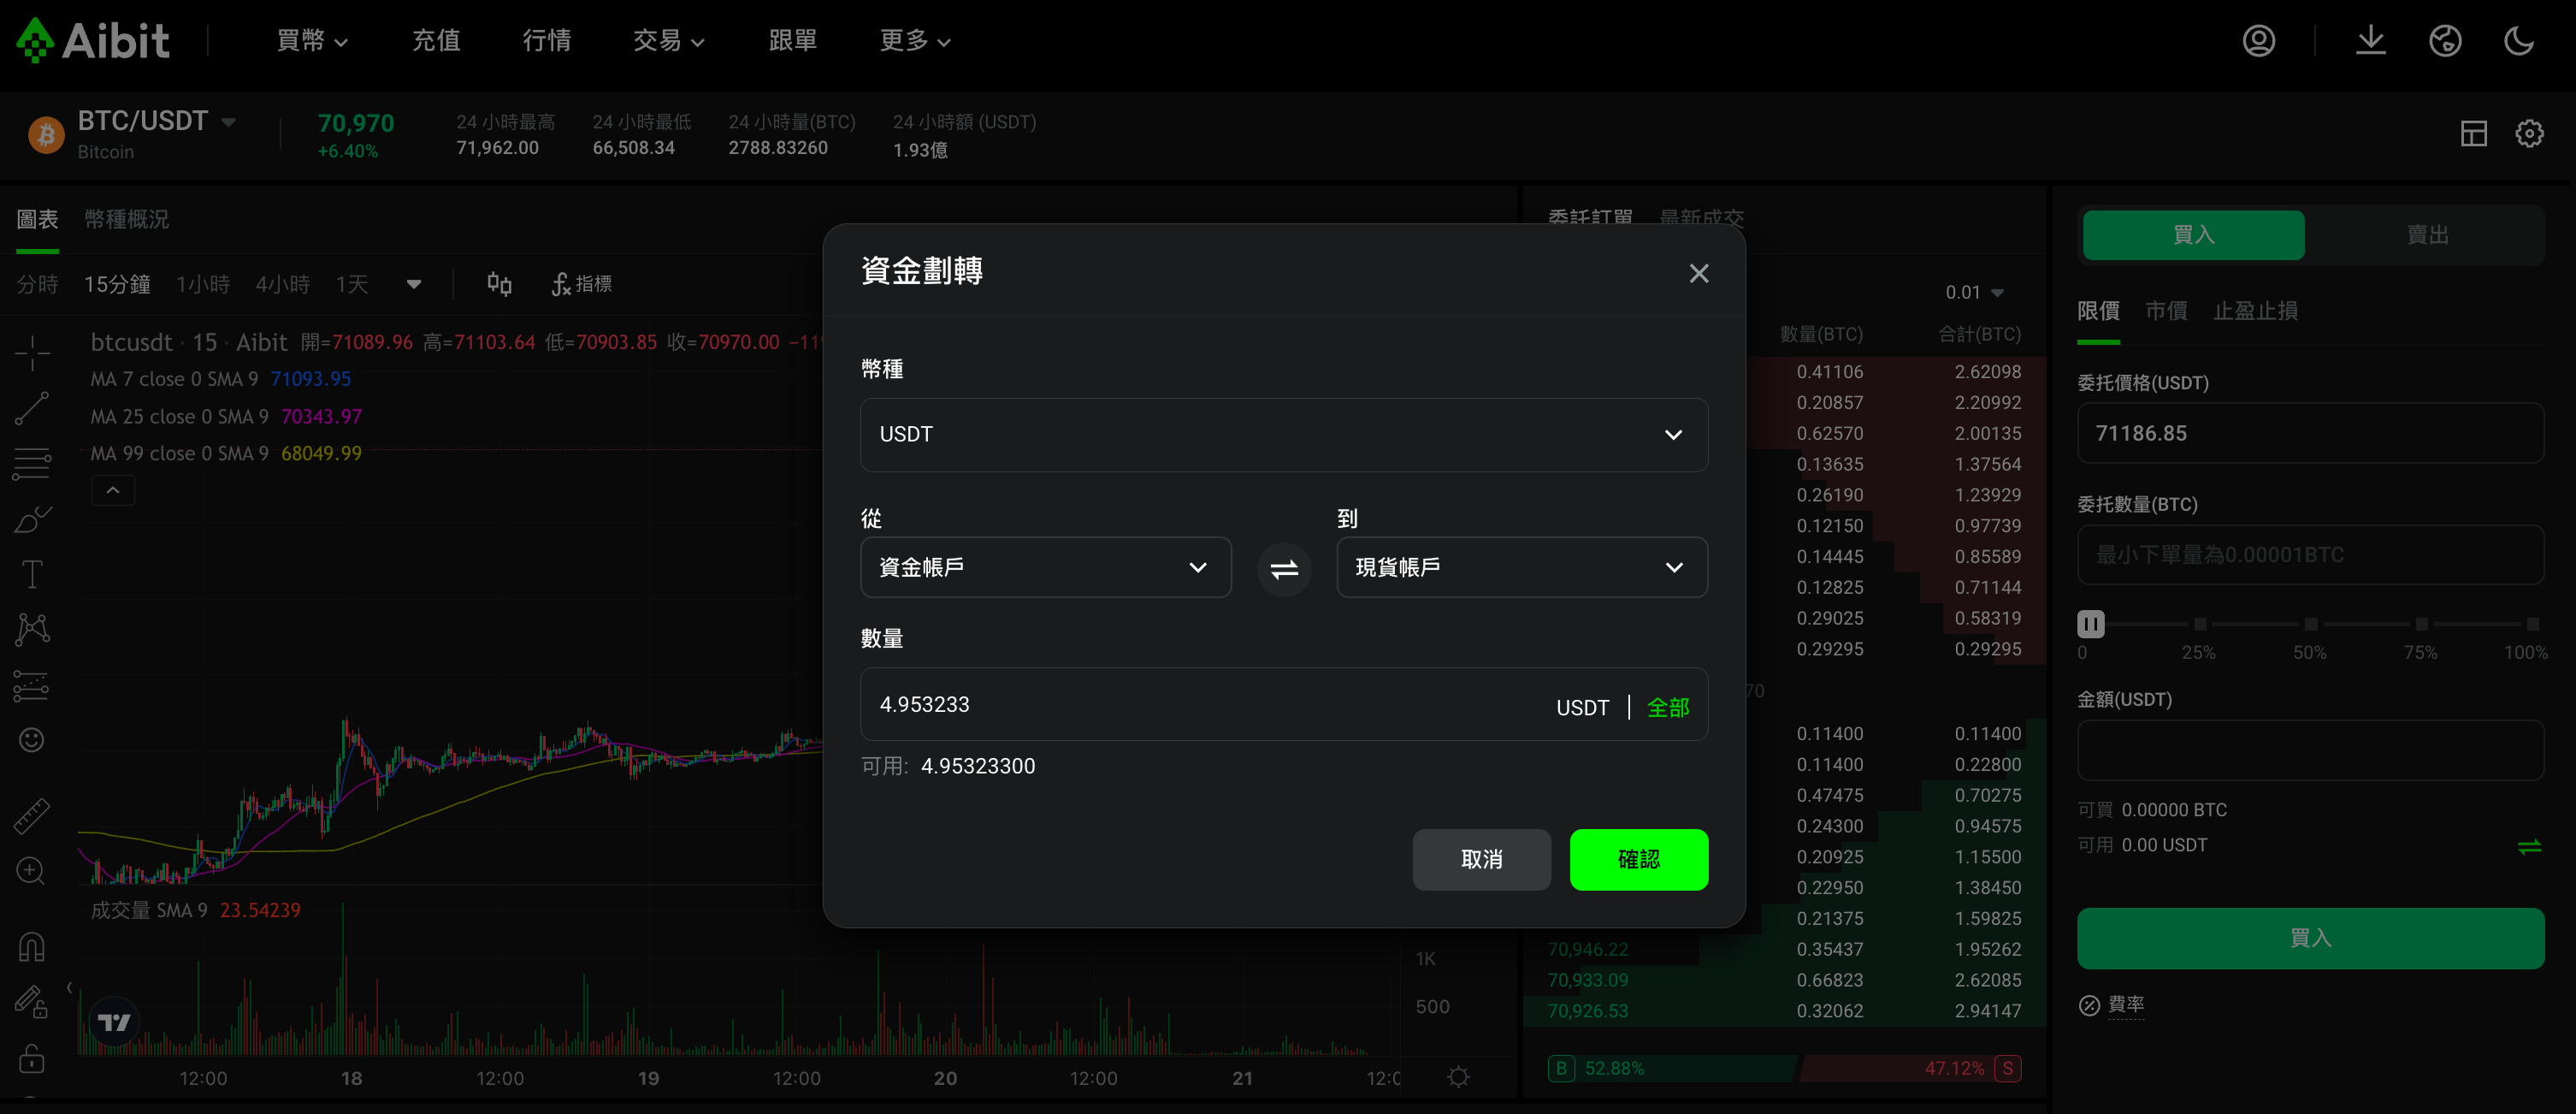
Task: Set order slider to 100% mark
Action: [2532, 624]
